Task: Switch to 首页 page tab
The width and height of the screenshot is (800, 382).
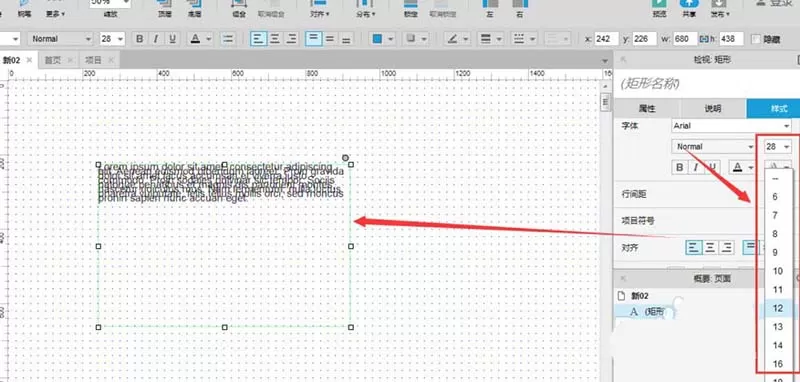Action: click(53, 60)
